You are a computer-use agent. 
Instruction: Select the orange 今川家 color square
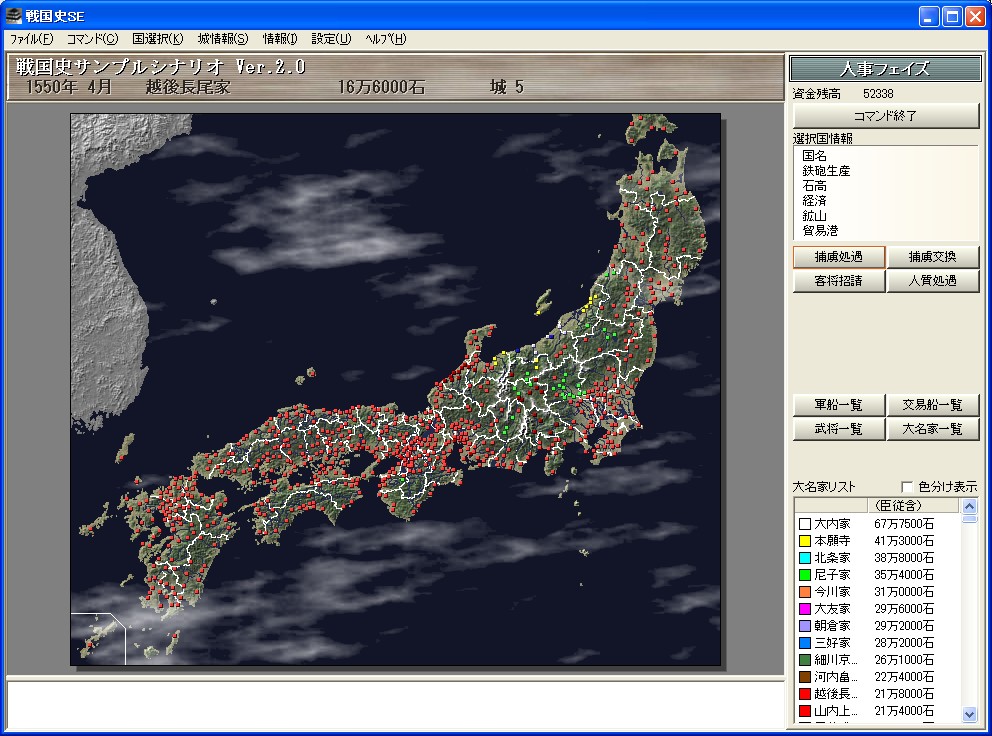click(x=805, y=592)
